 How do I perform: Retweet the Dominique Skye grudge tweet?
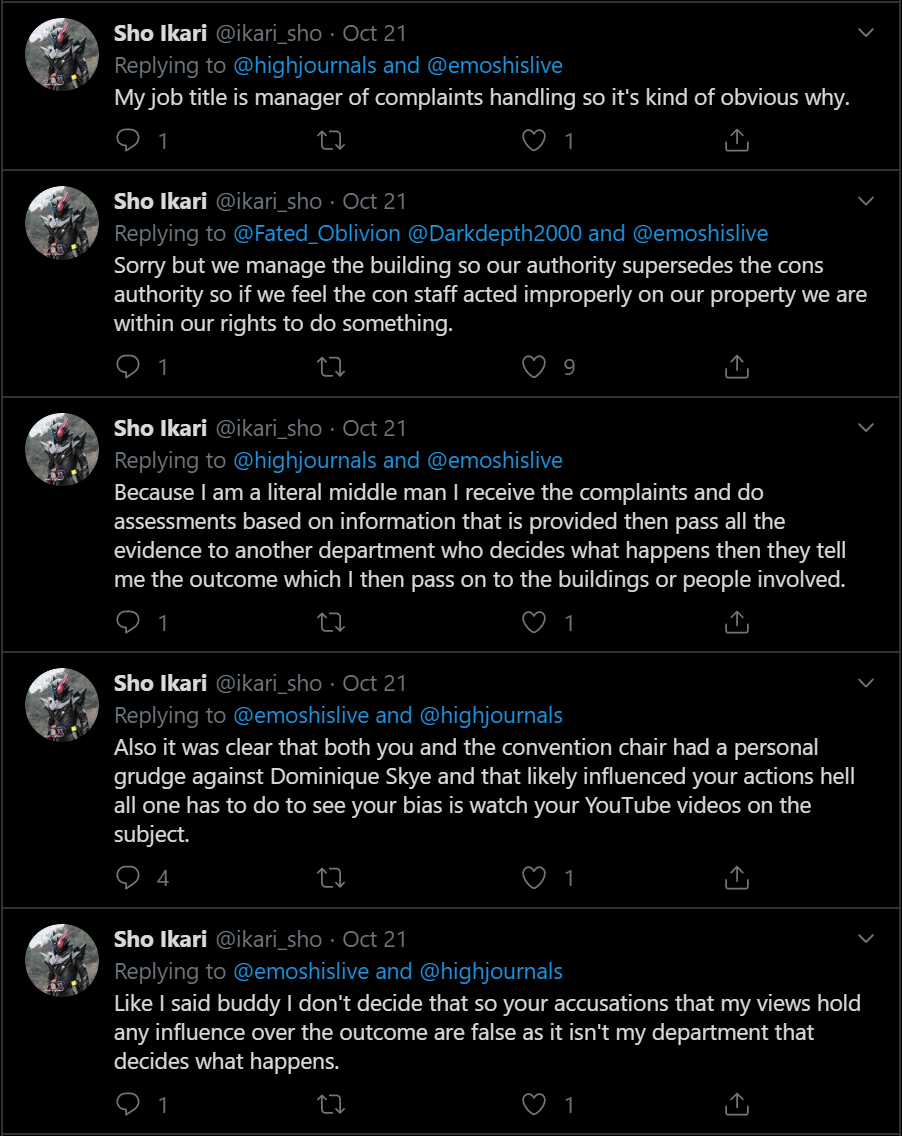tap(331, 877)
